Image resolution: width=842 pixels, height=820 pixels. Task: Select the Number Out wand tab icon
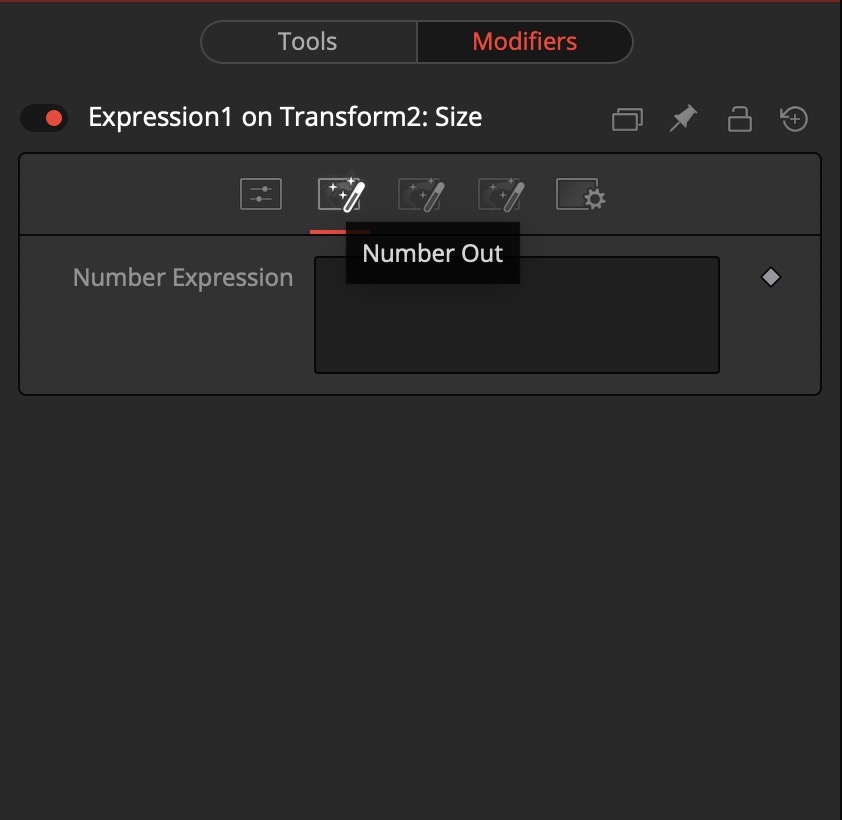(340, 194)
